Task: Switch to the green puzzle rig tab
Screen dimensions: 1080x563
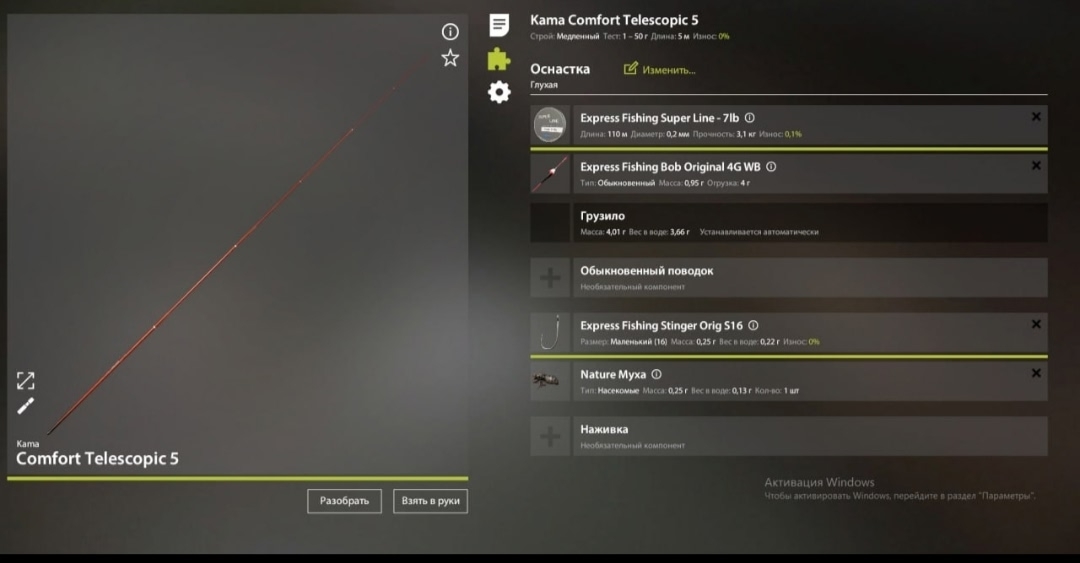Action: tap(499, 59)
